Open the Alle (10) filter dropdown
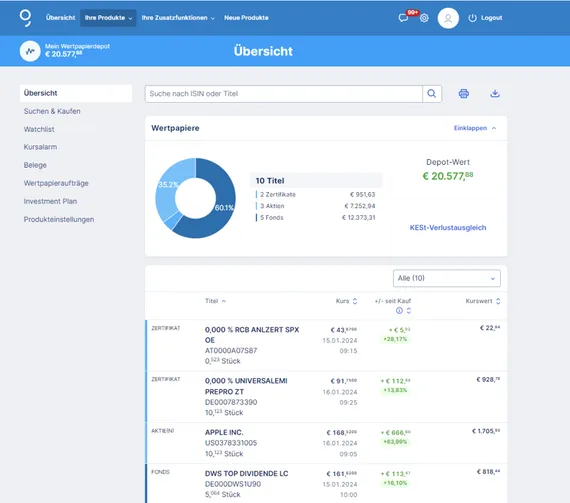570x503 pixels. pos(446,278)
